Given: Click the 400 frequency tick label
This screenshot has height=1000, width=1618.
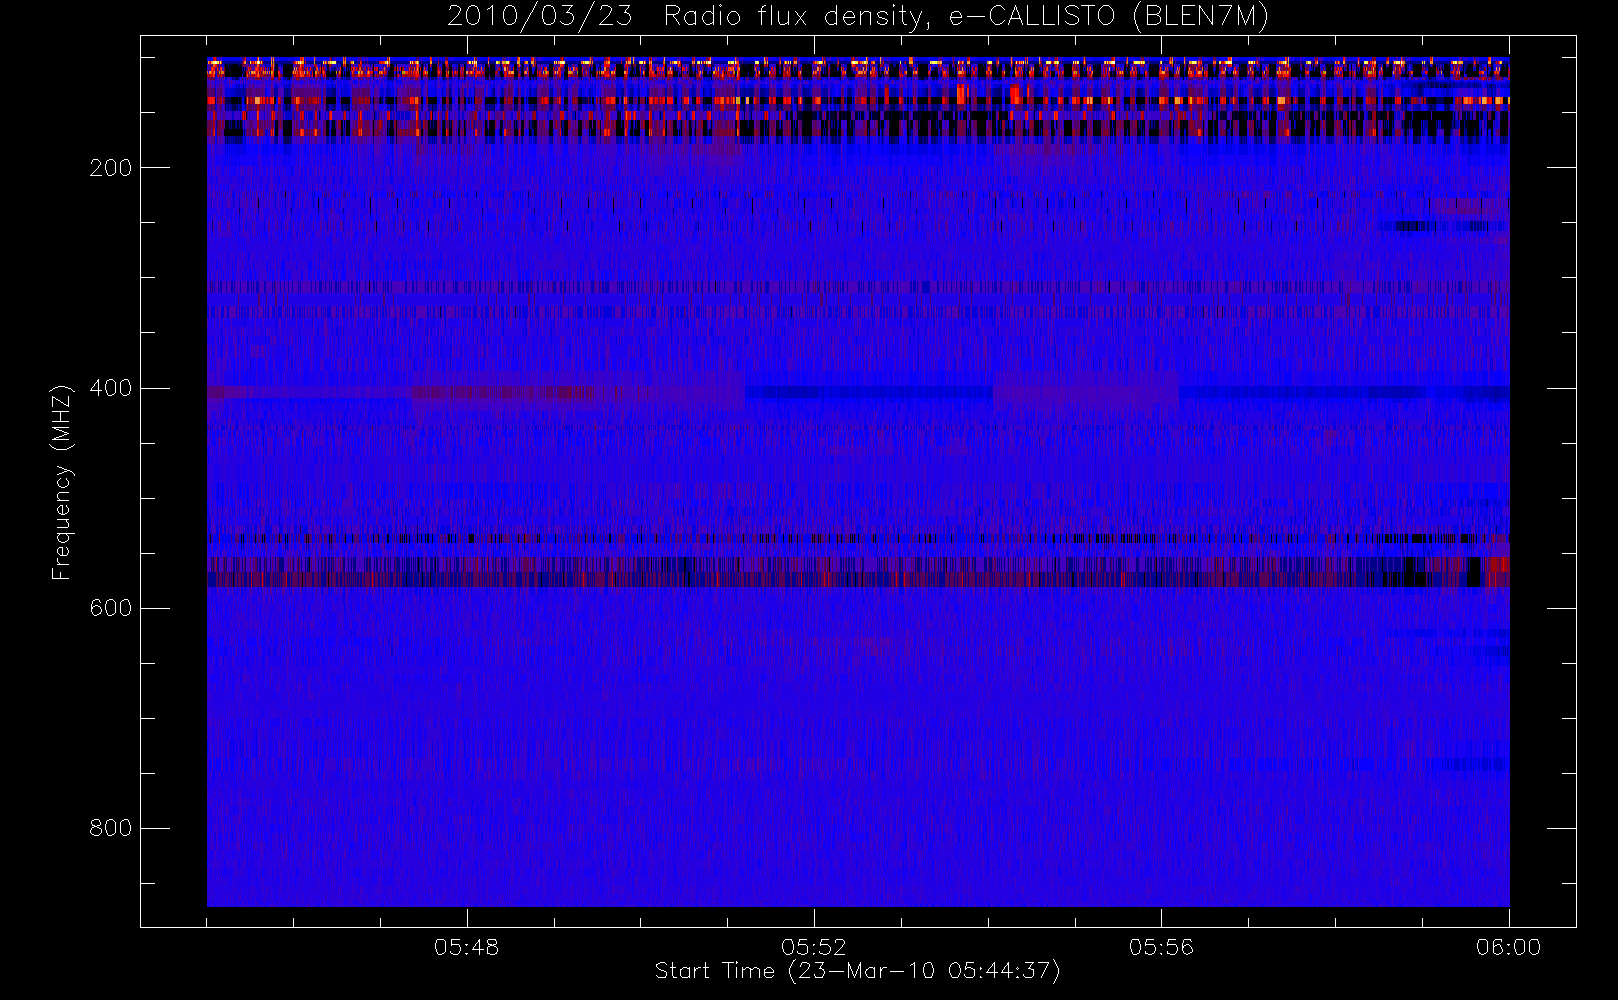Looking at the screenshot, I should (111, 388).
